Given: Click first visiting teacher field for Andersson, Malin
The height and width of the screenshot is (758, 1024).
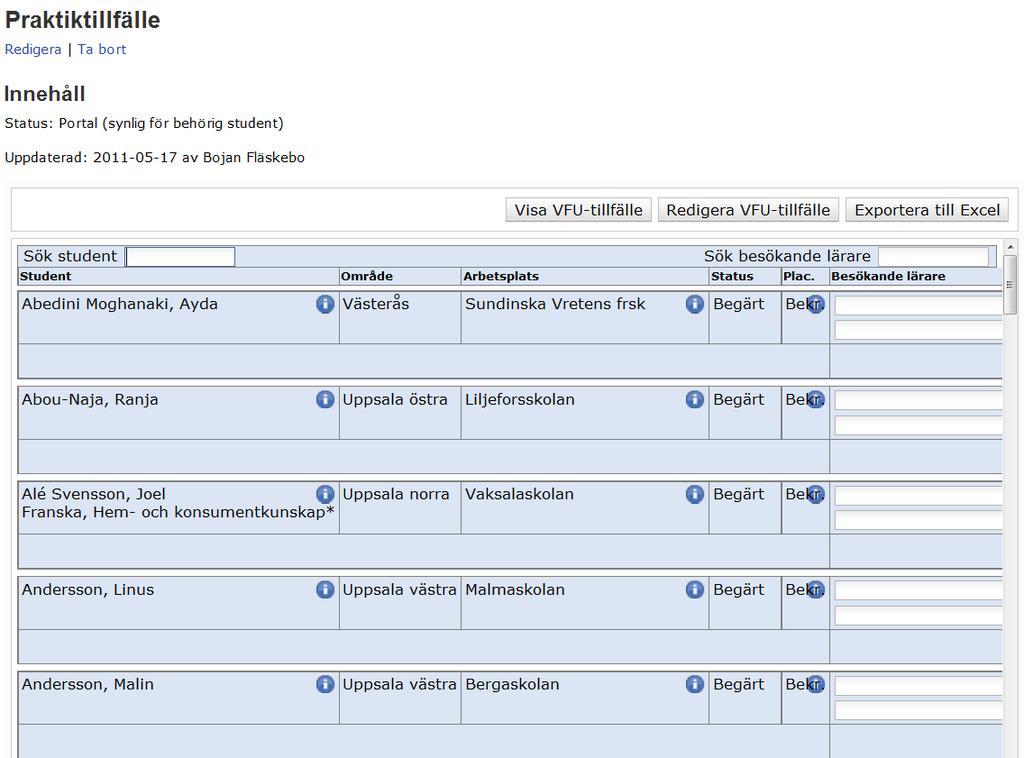Looking at the screenshot, I should [x=918, y=686].
